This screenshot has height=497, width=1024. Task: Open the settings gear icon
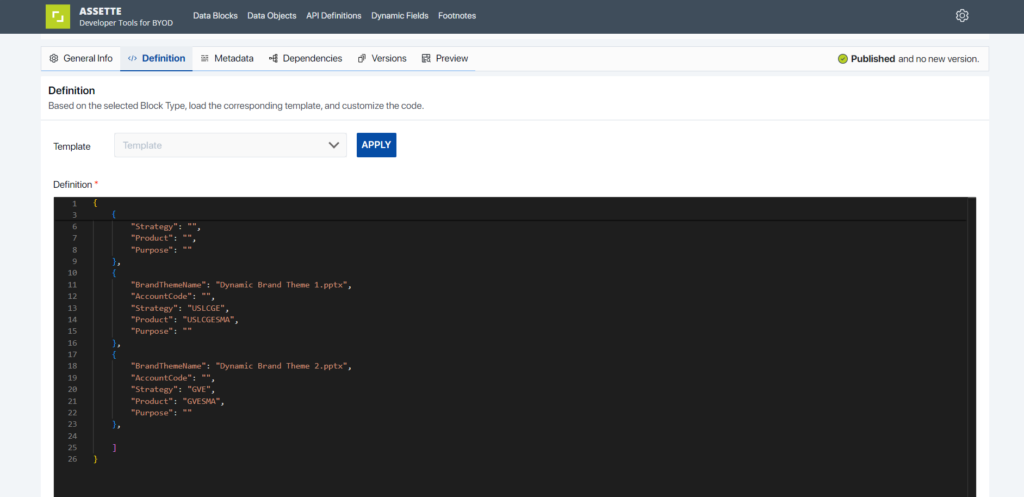pos(961,16)
